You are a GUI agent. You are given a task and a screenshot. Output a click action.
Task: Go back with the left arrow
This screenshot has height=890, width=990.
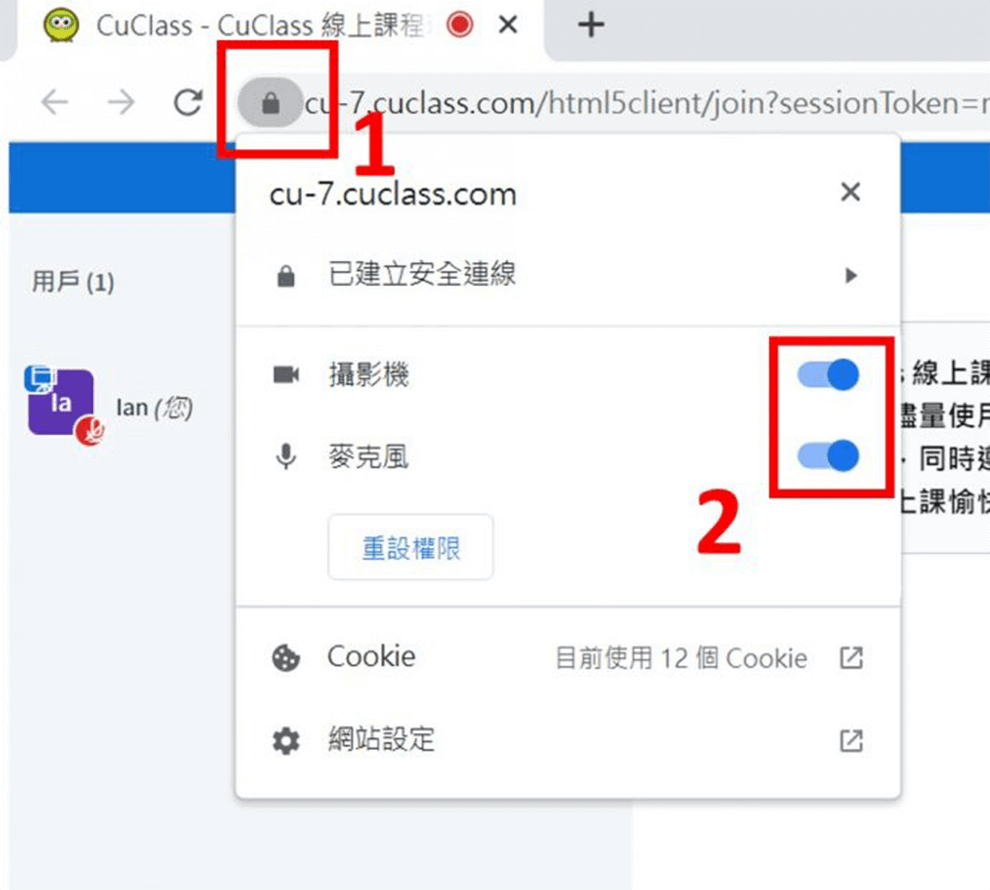(x=55, y=102)
